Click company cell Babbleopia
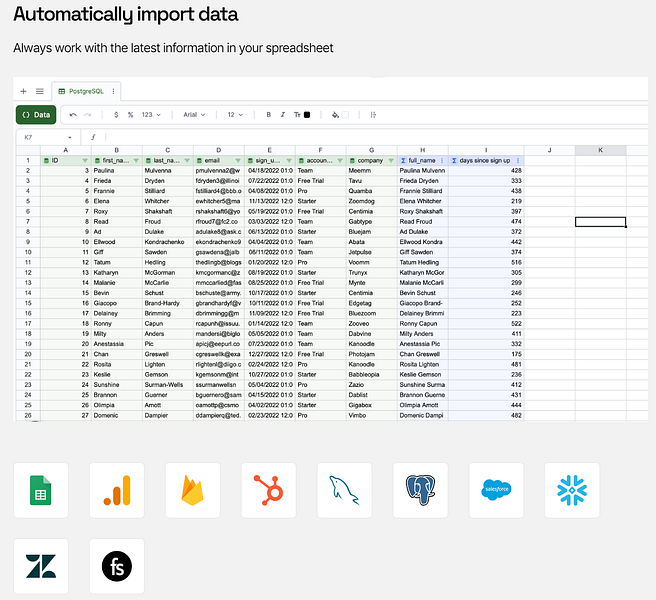The width and height of the screenshot is (656, 600). [372, 374]
